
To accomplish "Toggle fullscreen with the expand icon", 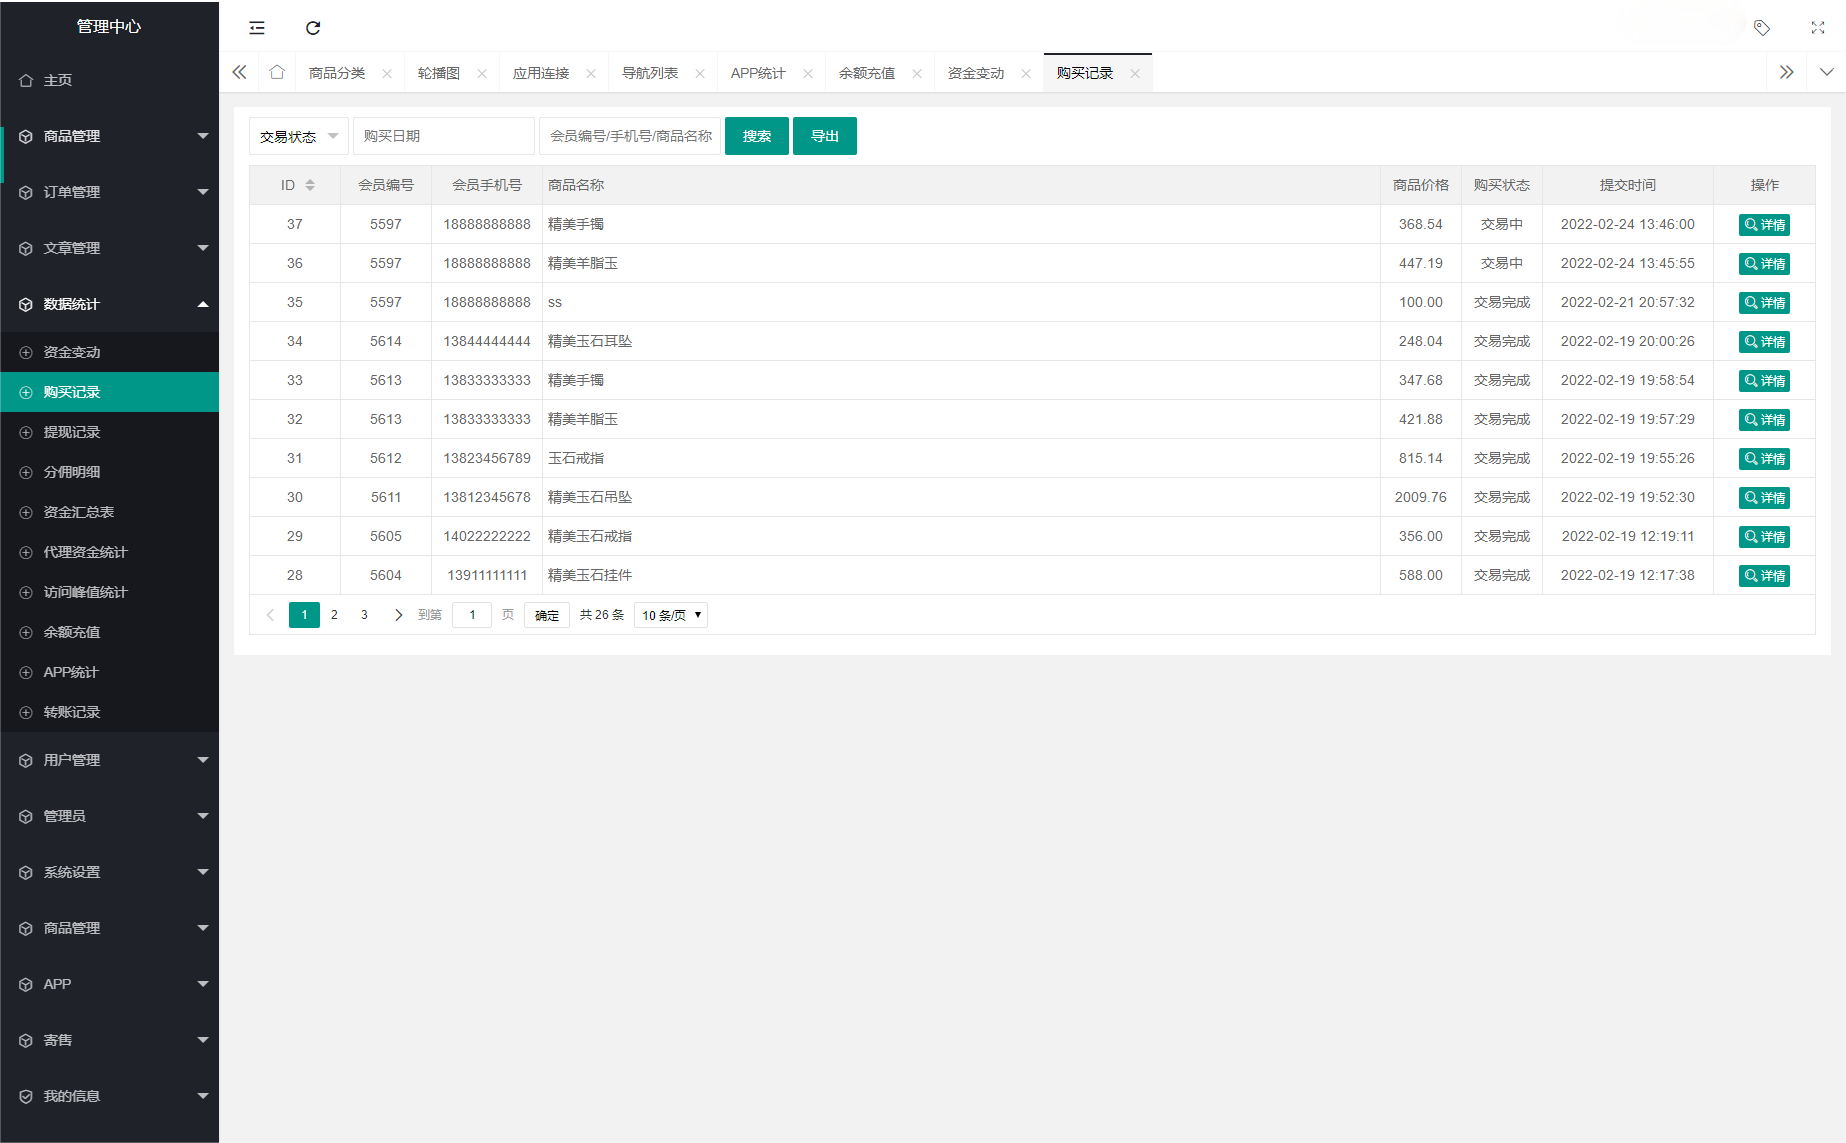I will 1818,28.
